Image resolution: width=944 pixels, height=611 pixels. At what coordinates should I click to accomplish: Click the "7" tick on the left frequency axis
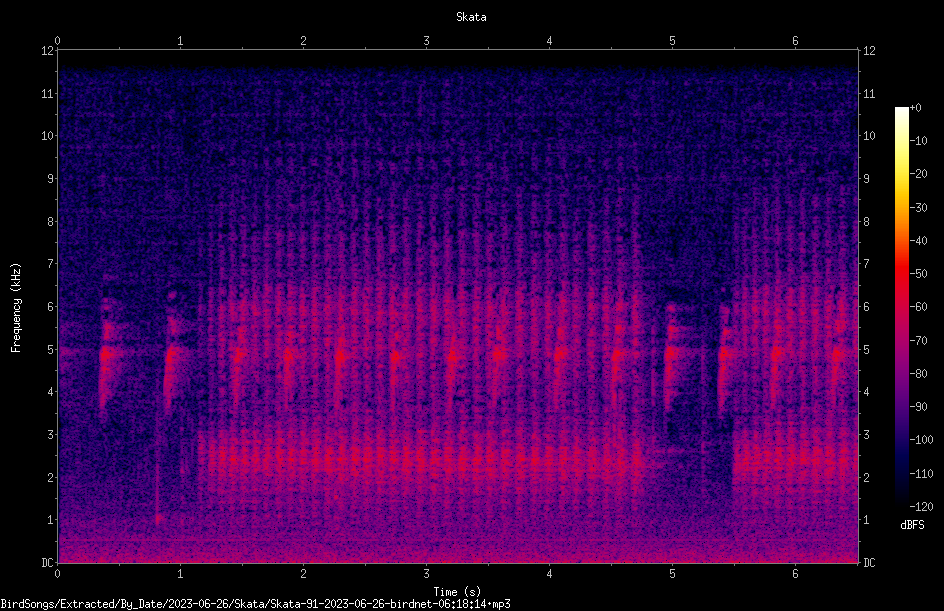[x=51, y=264]
